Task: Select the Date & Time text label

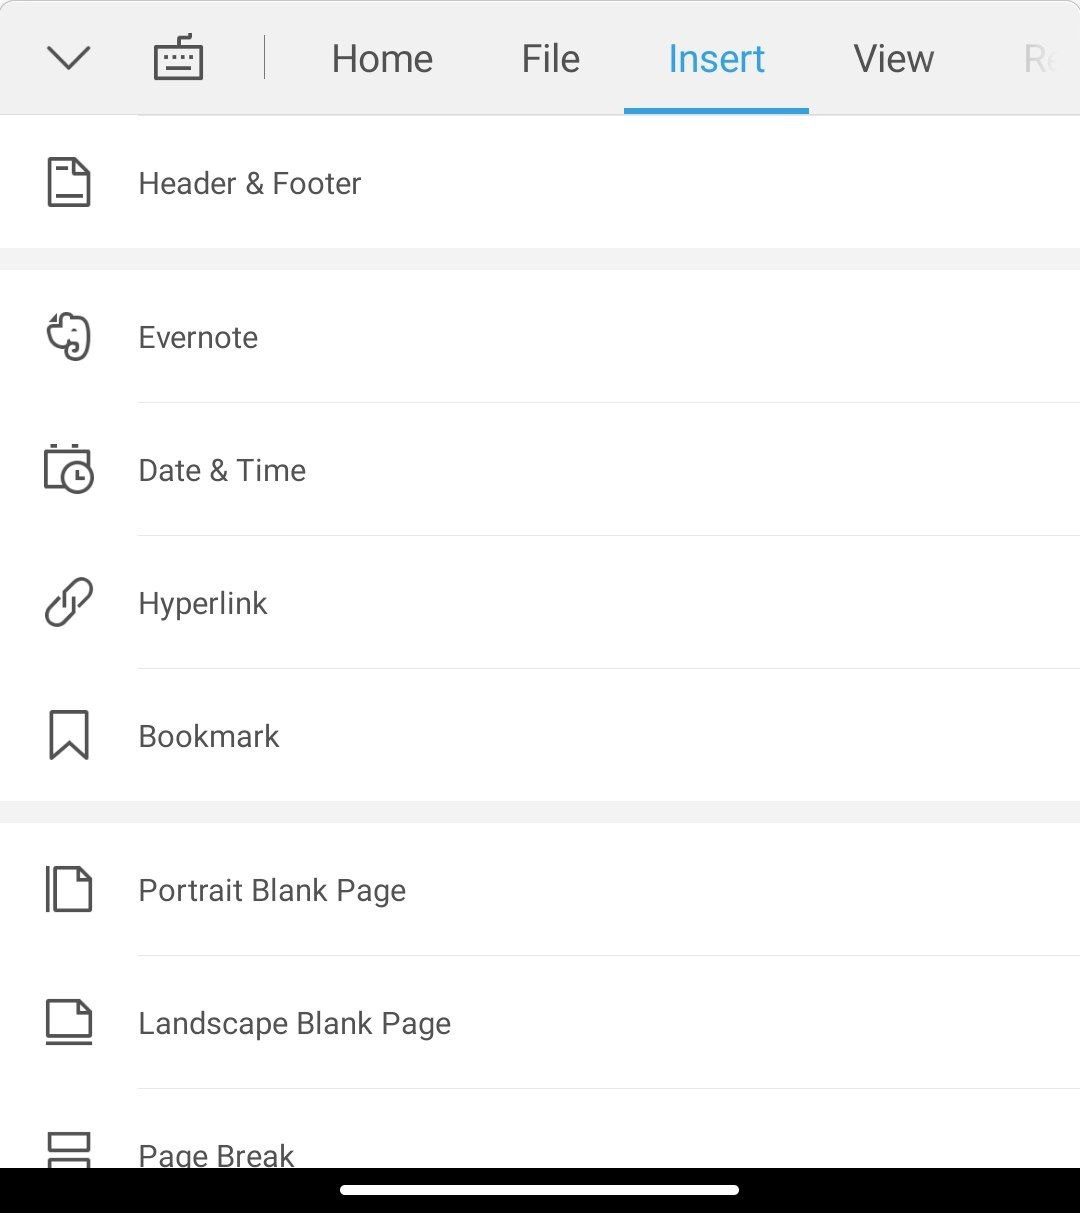Action: click(x=222, y=470)
